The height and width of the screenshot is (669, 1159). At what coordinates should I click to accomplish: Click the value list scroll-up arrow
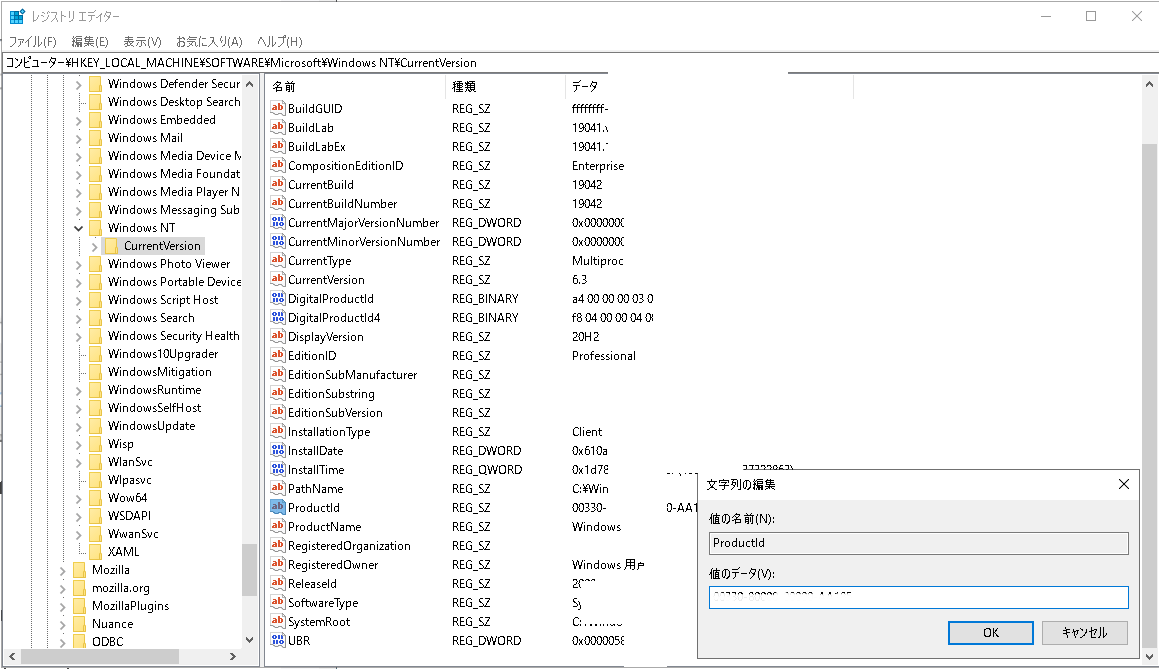(1149, 84)
